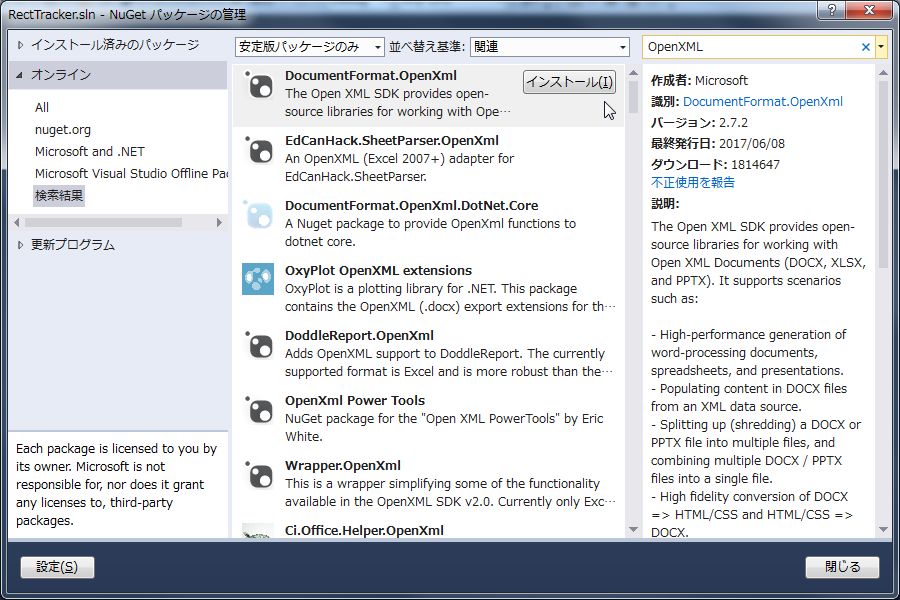Click the details pane scrollbar down arrow

(883, 529)
